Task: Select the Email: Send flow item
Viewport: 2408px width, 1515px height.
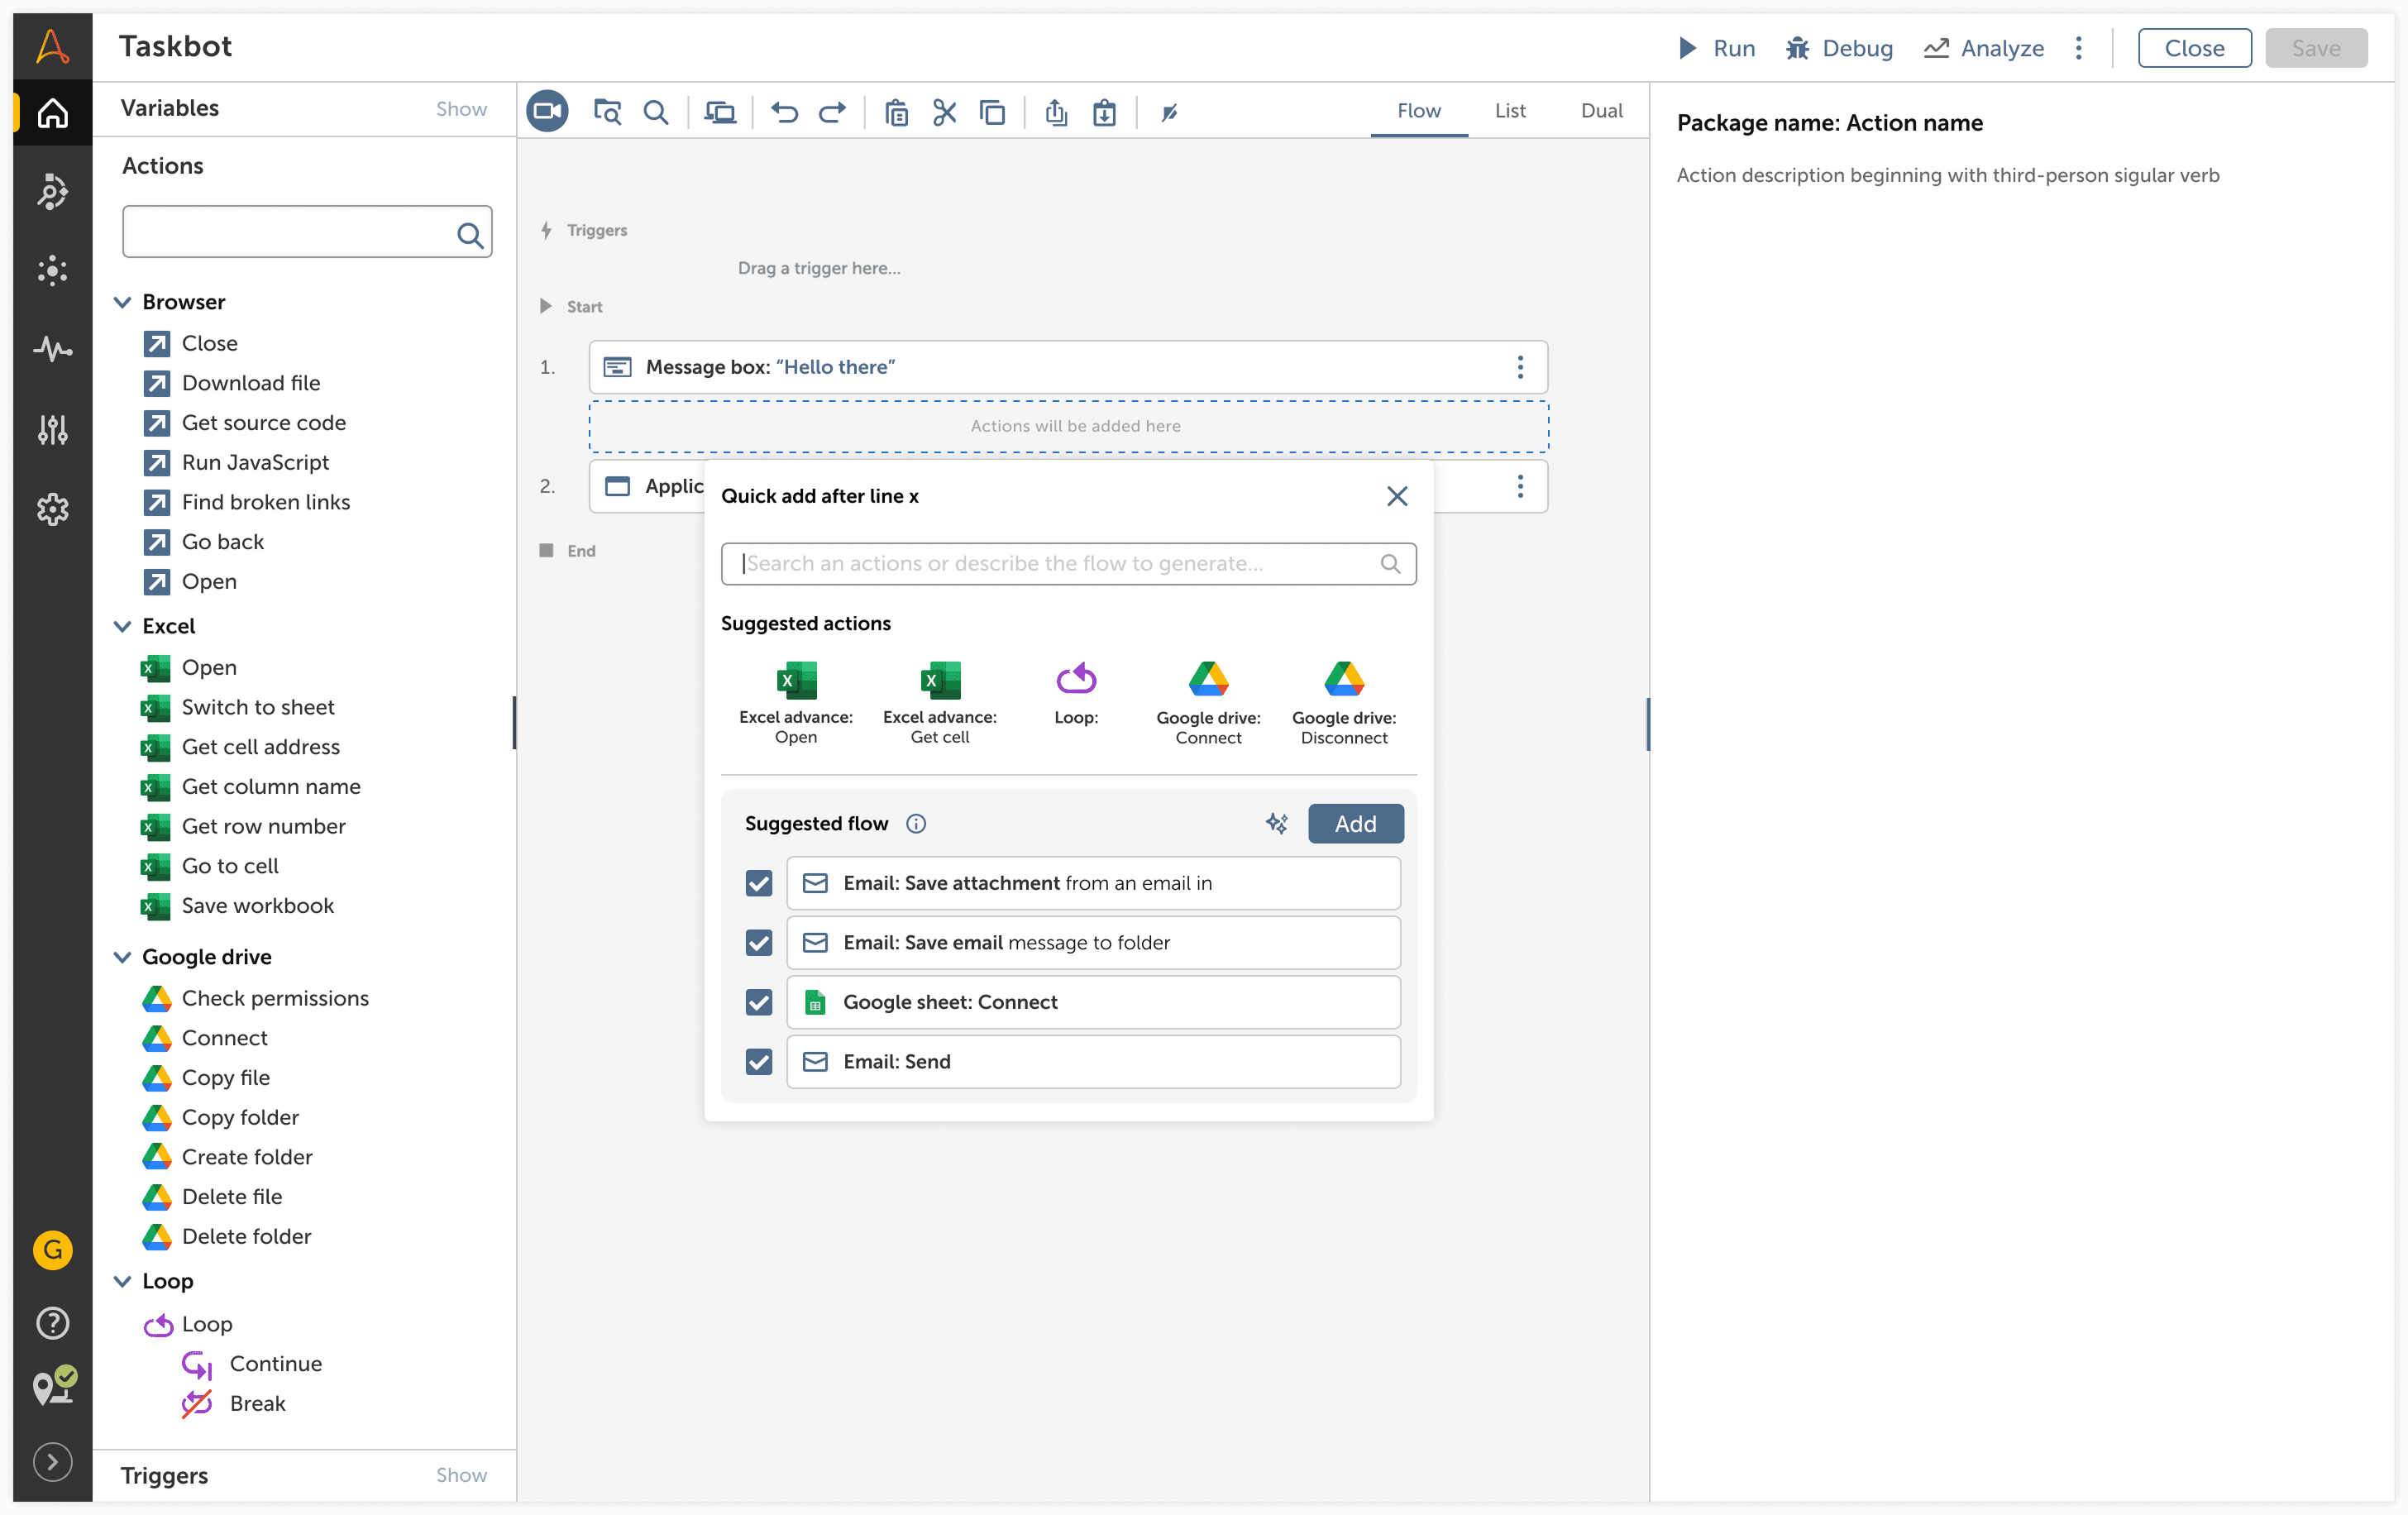Action: 1093,1062
